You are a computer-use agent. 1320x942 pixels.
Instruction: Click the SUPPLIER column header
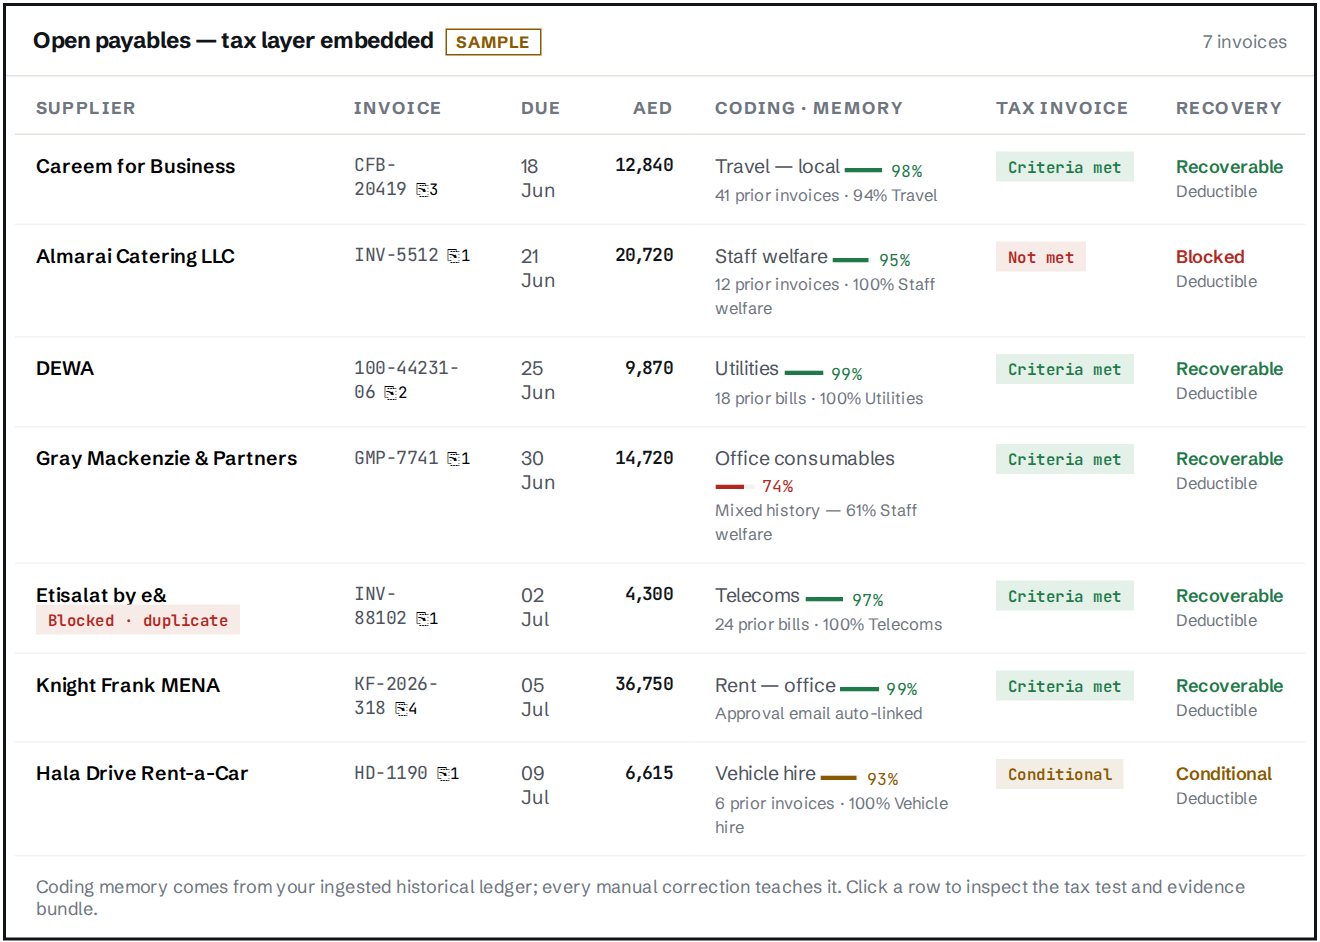click(86, 108)
